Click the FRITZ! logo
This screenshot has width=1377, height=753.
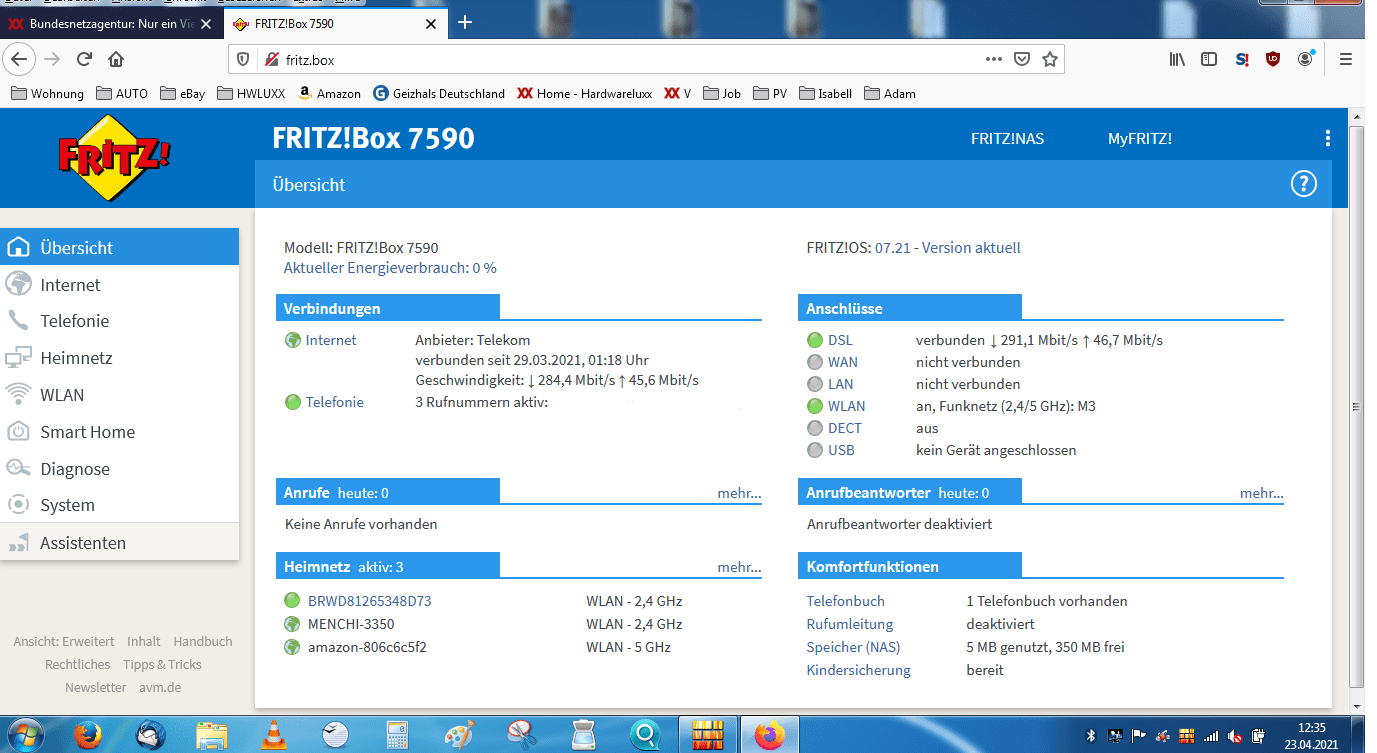coord(115,156)
